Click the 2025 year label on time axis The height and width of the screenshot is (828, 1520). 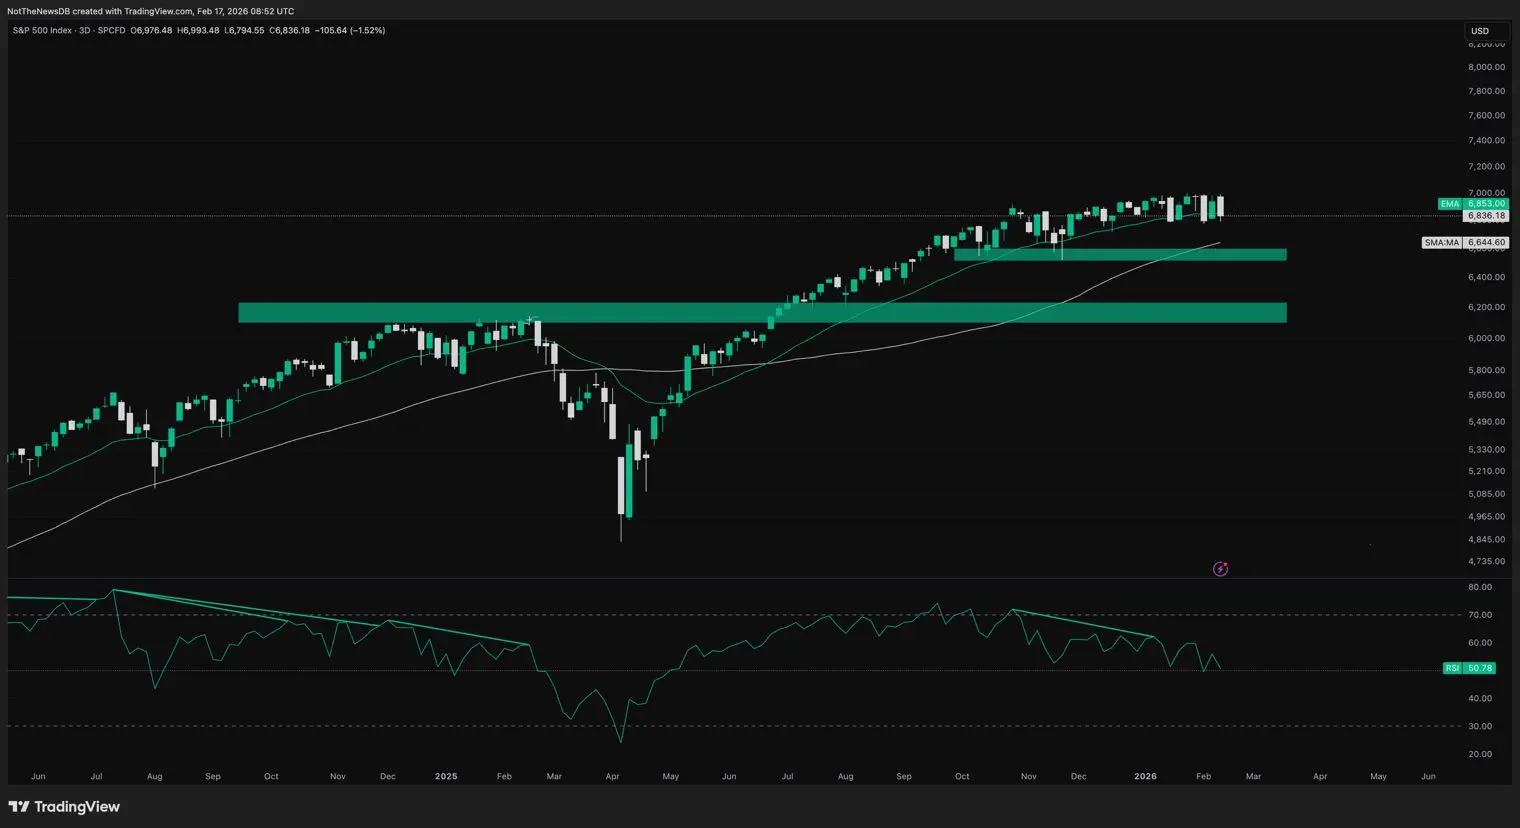pyautogui.click(x=446, y=776)
